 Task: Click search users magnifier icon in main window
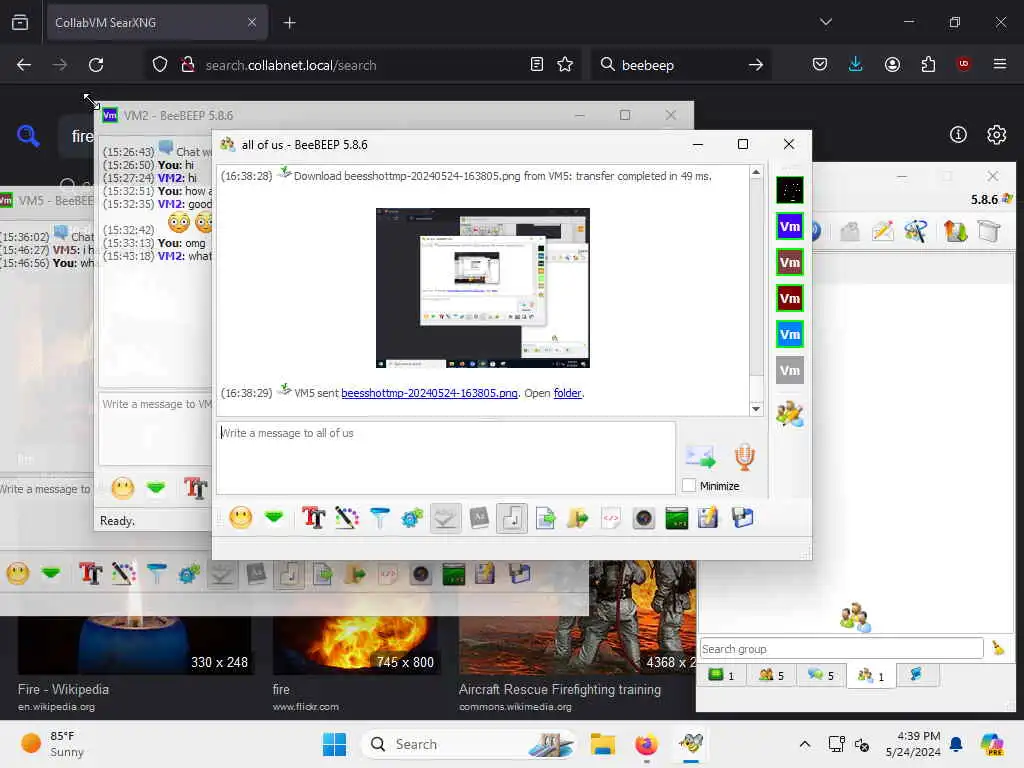pyautogui.click(x=916, y=231)
